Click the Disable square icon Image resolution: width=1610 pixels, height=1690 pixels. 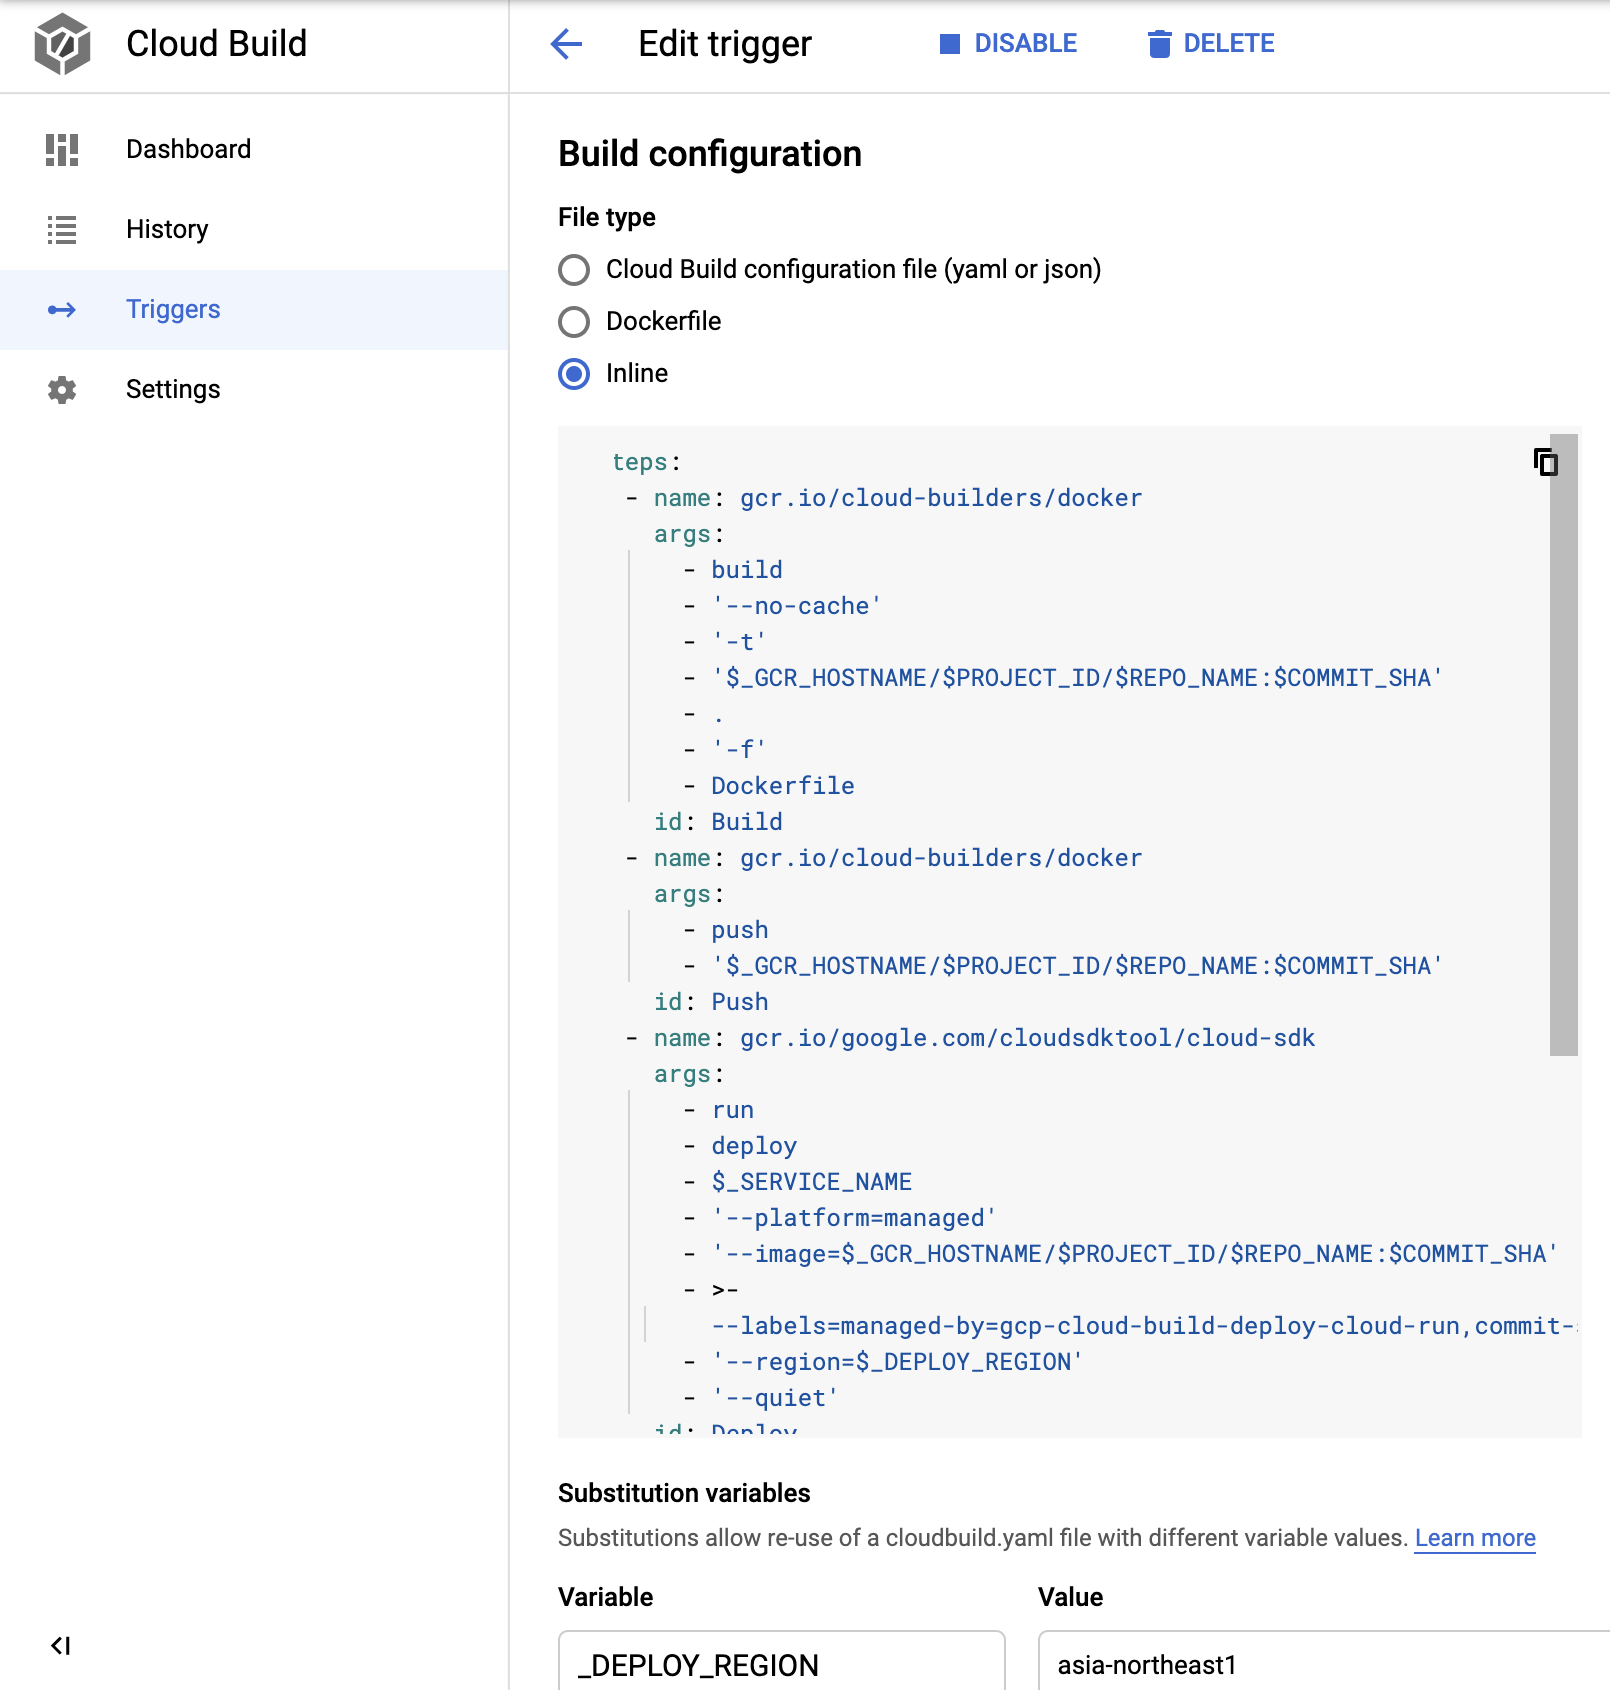[950, 44]
